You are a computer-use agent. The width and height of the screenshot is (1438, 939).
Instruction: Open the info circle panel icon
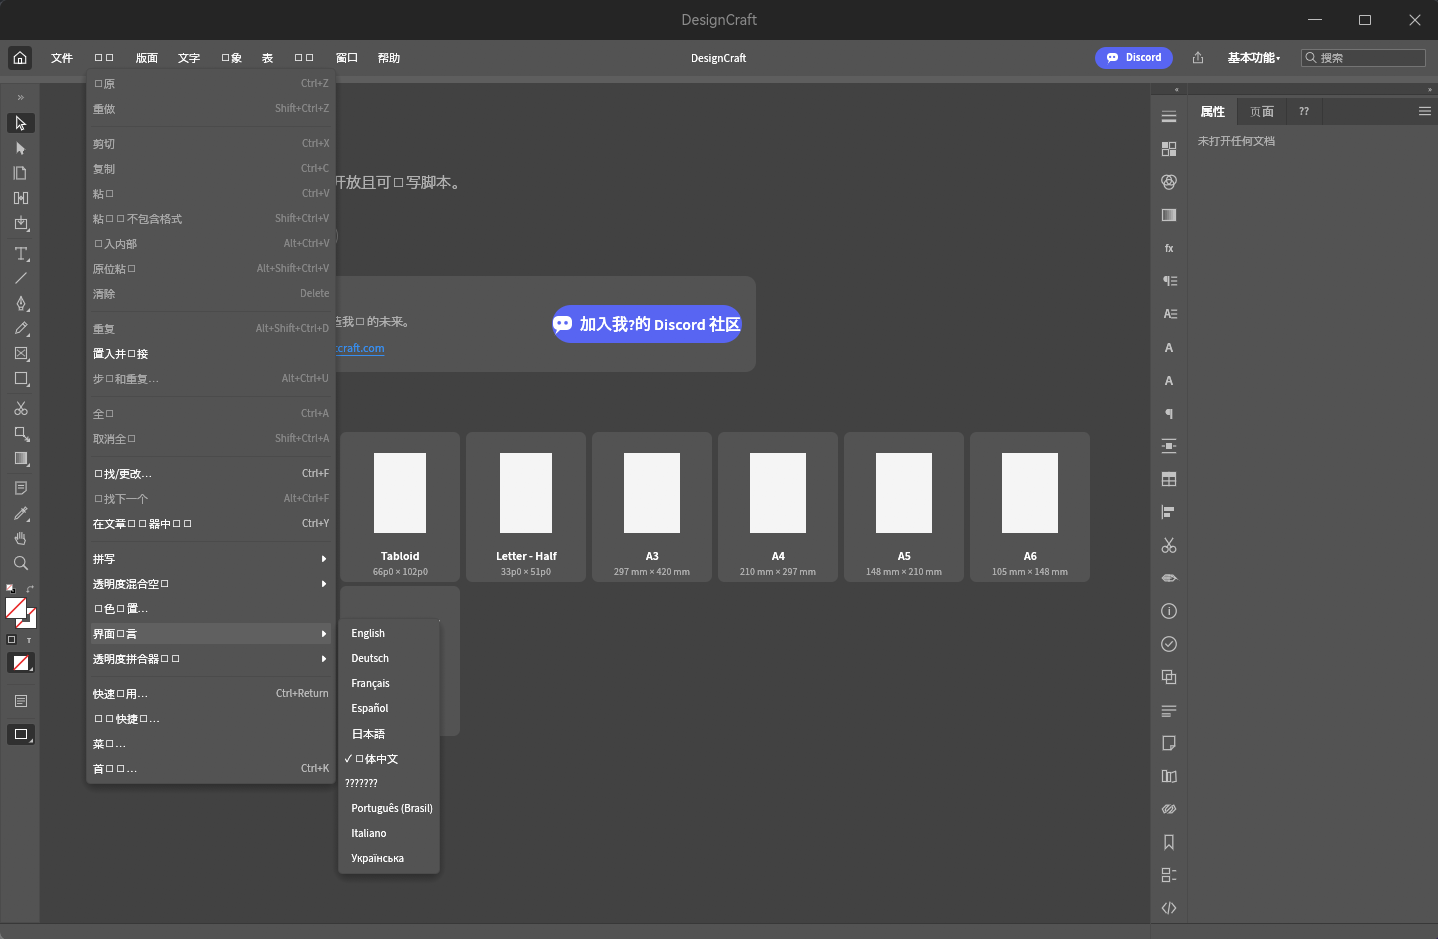tap(1169, 611)
